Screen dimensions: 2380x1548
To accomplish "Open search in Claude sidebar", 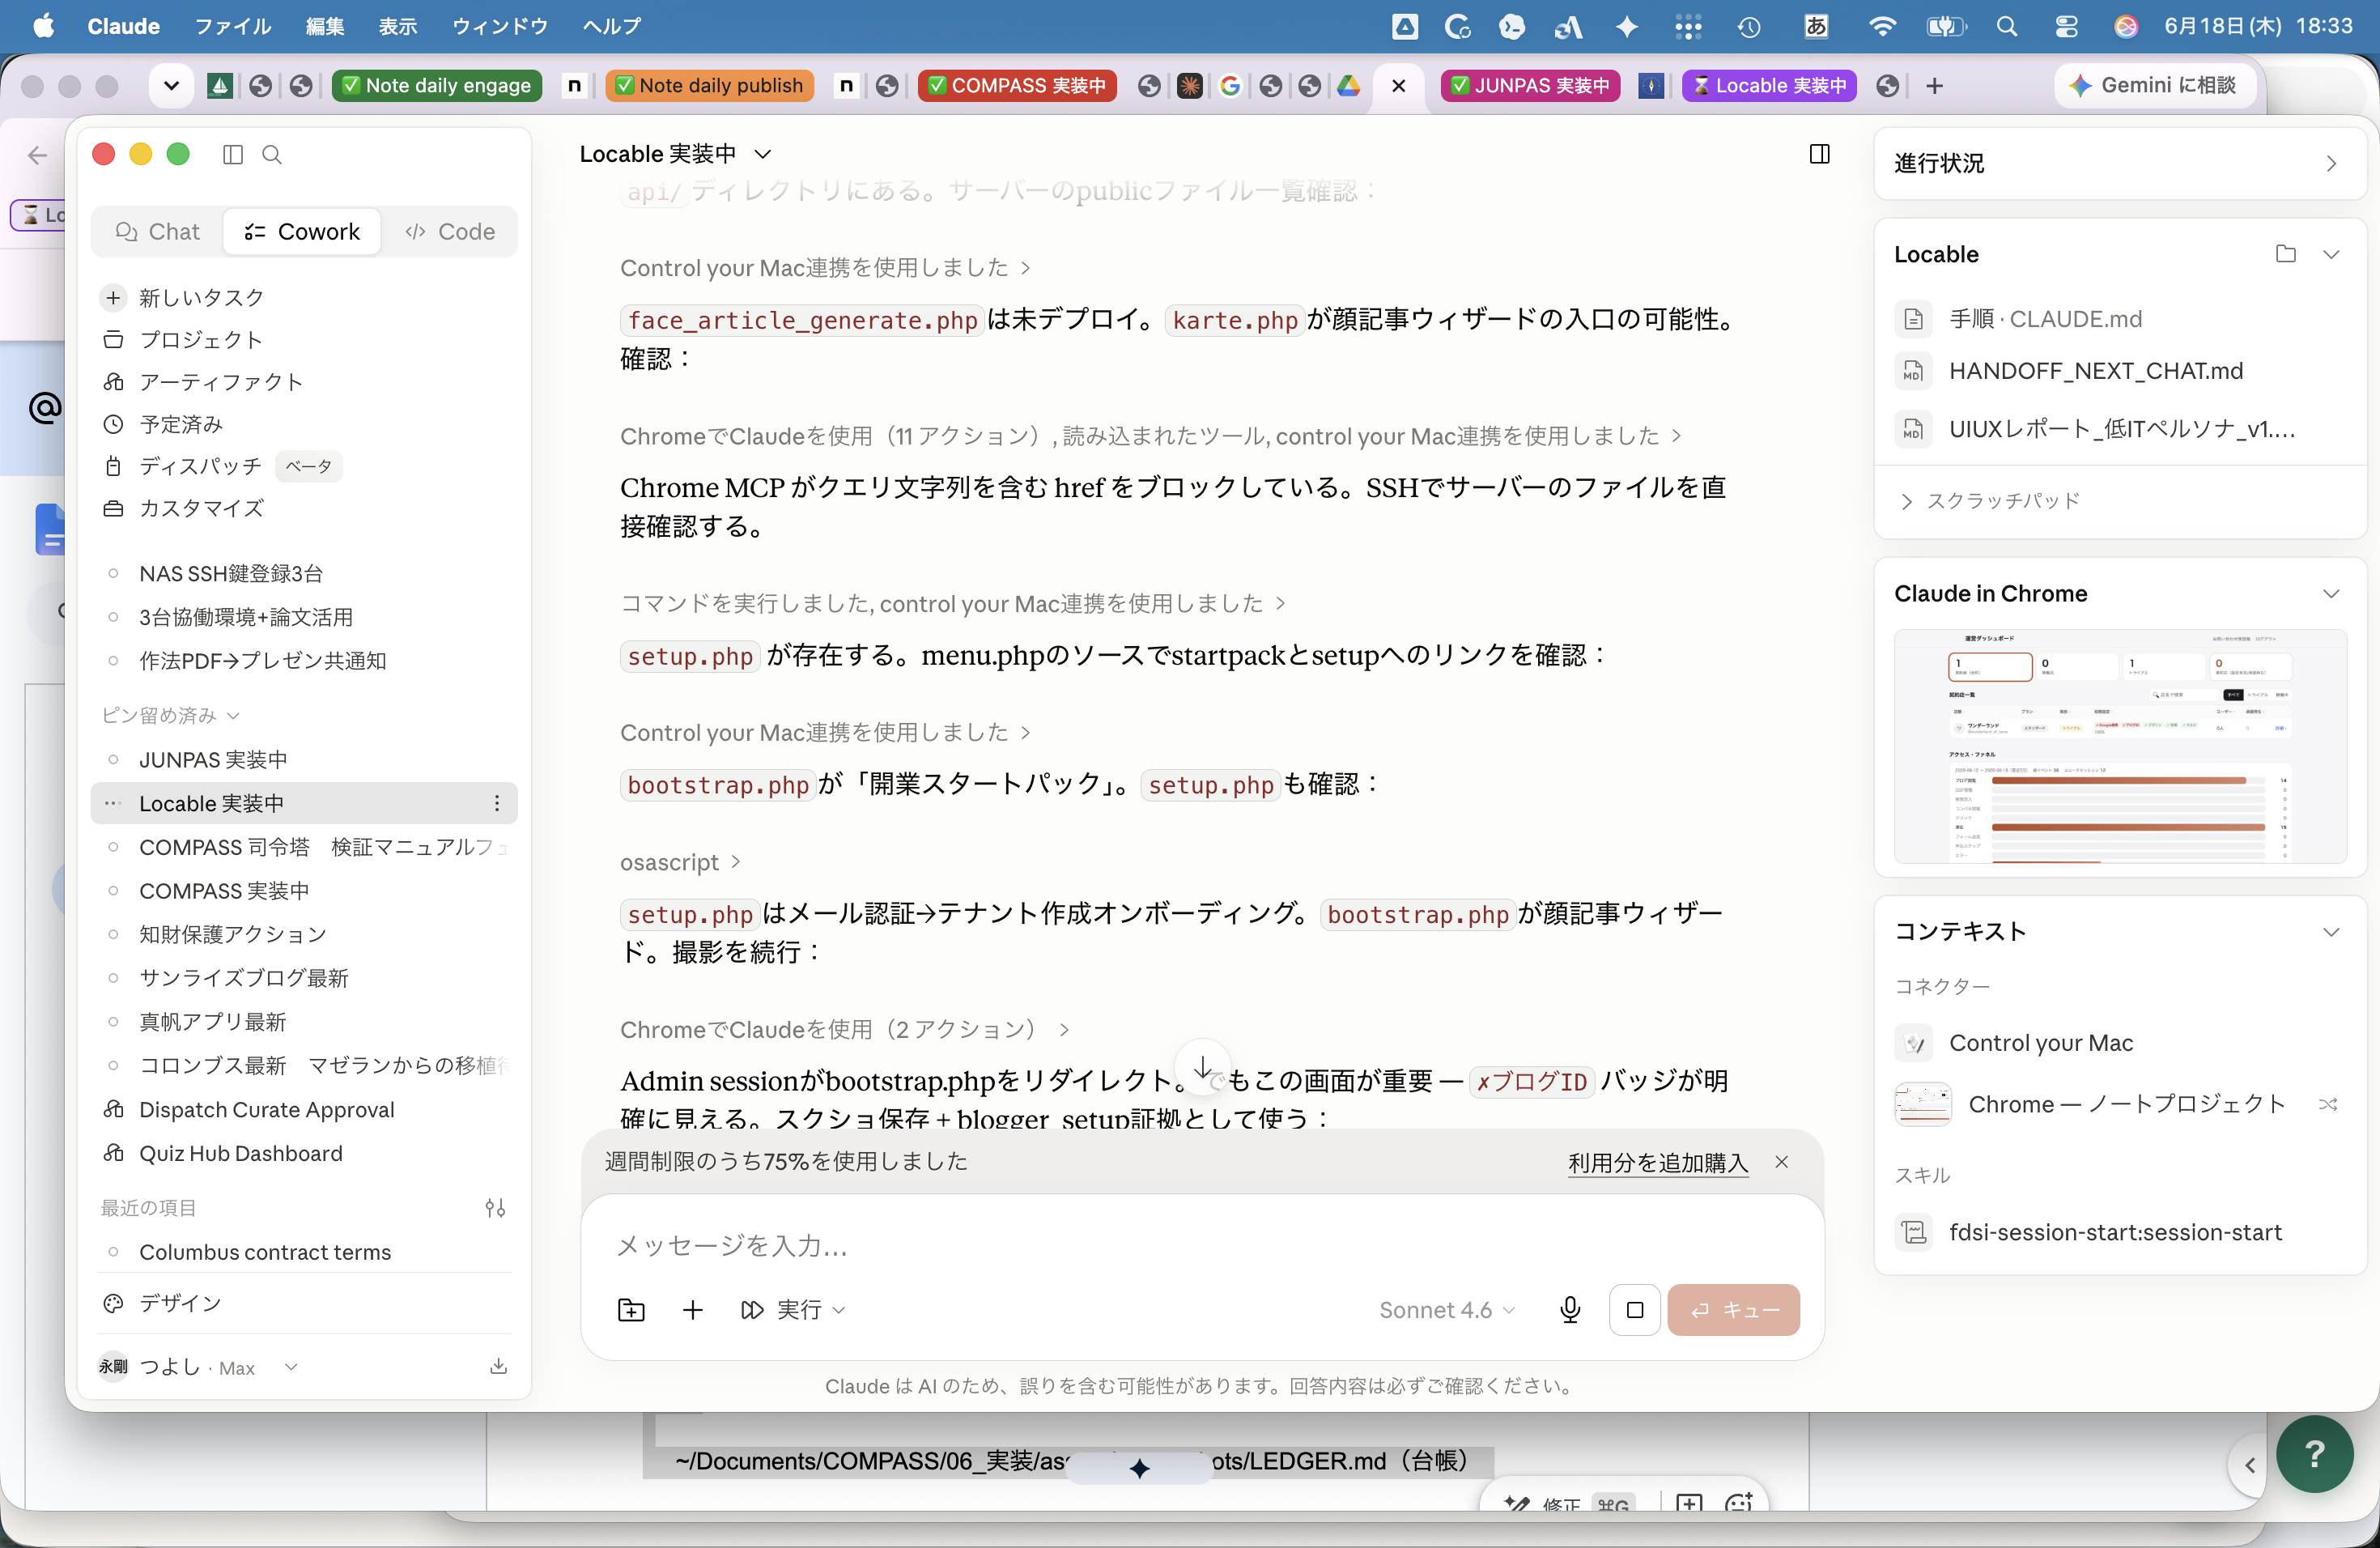I will [272, 154].
